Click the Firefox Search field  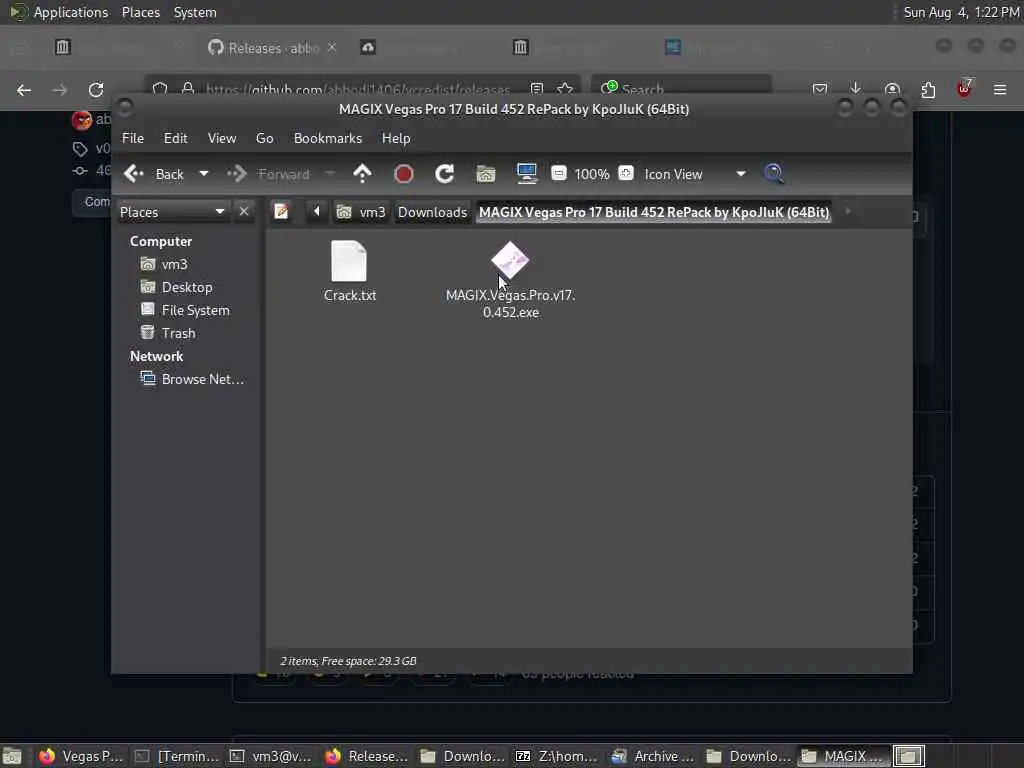pos(682,89)
